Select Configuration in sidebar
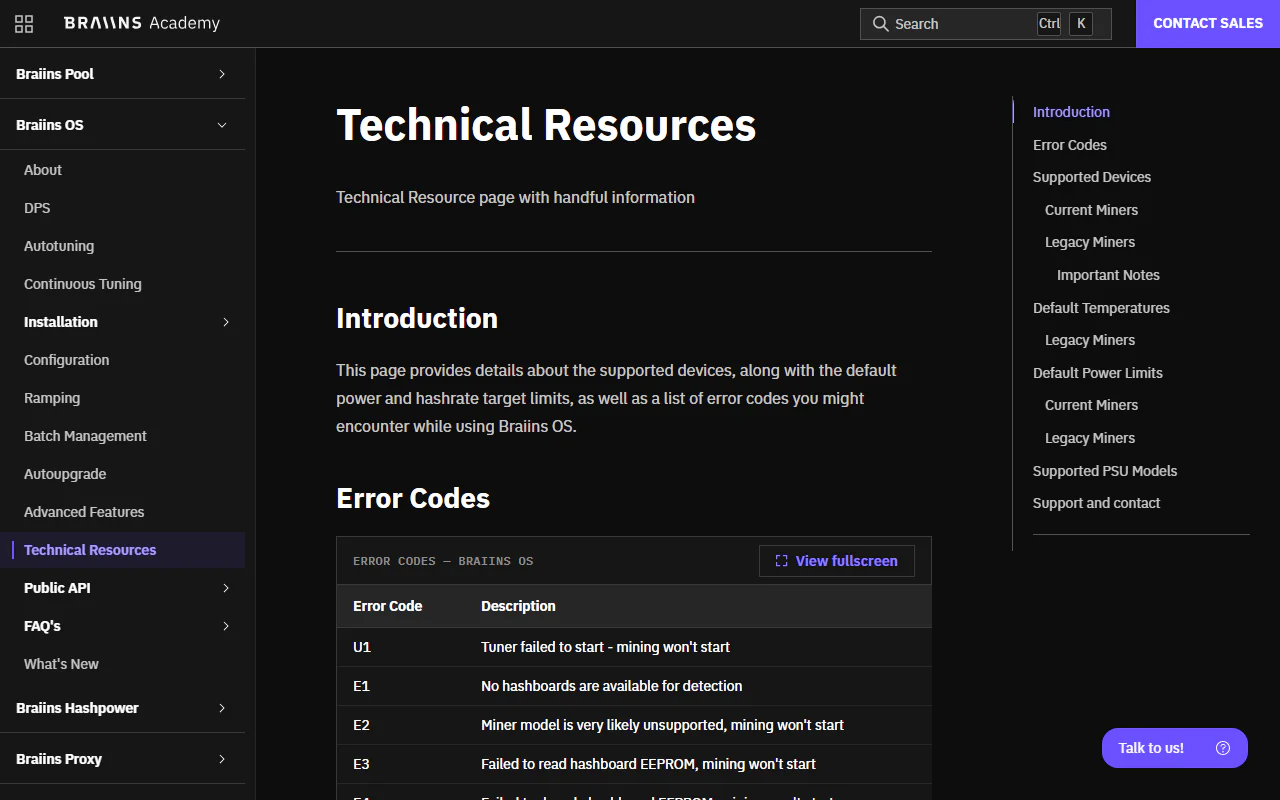The width and height of the screenshot is (1280, 800). click(x=67, y=360)
